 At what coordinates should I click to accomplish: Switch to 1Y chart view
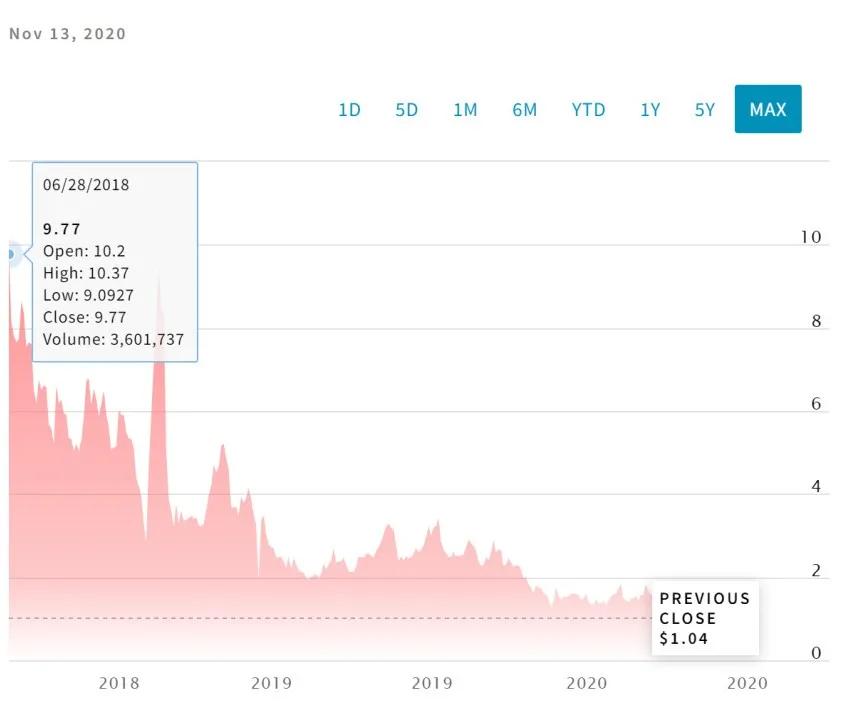point(650,109)
